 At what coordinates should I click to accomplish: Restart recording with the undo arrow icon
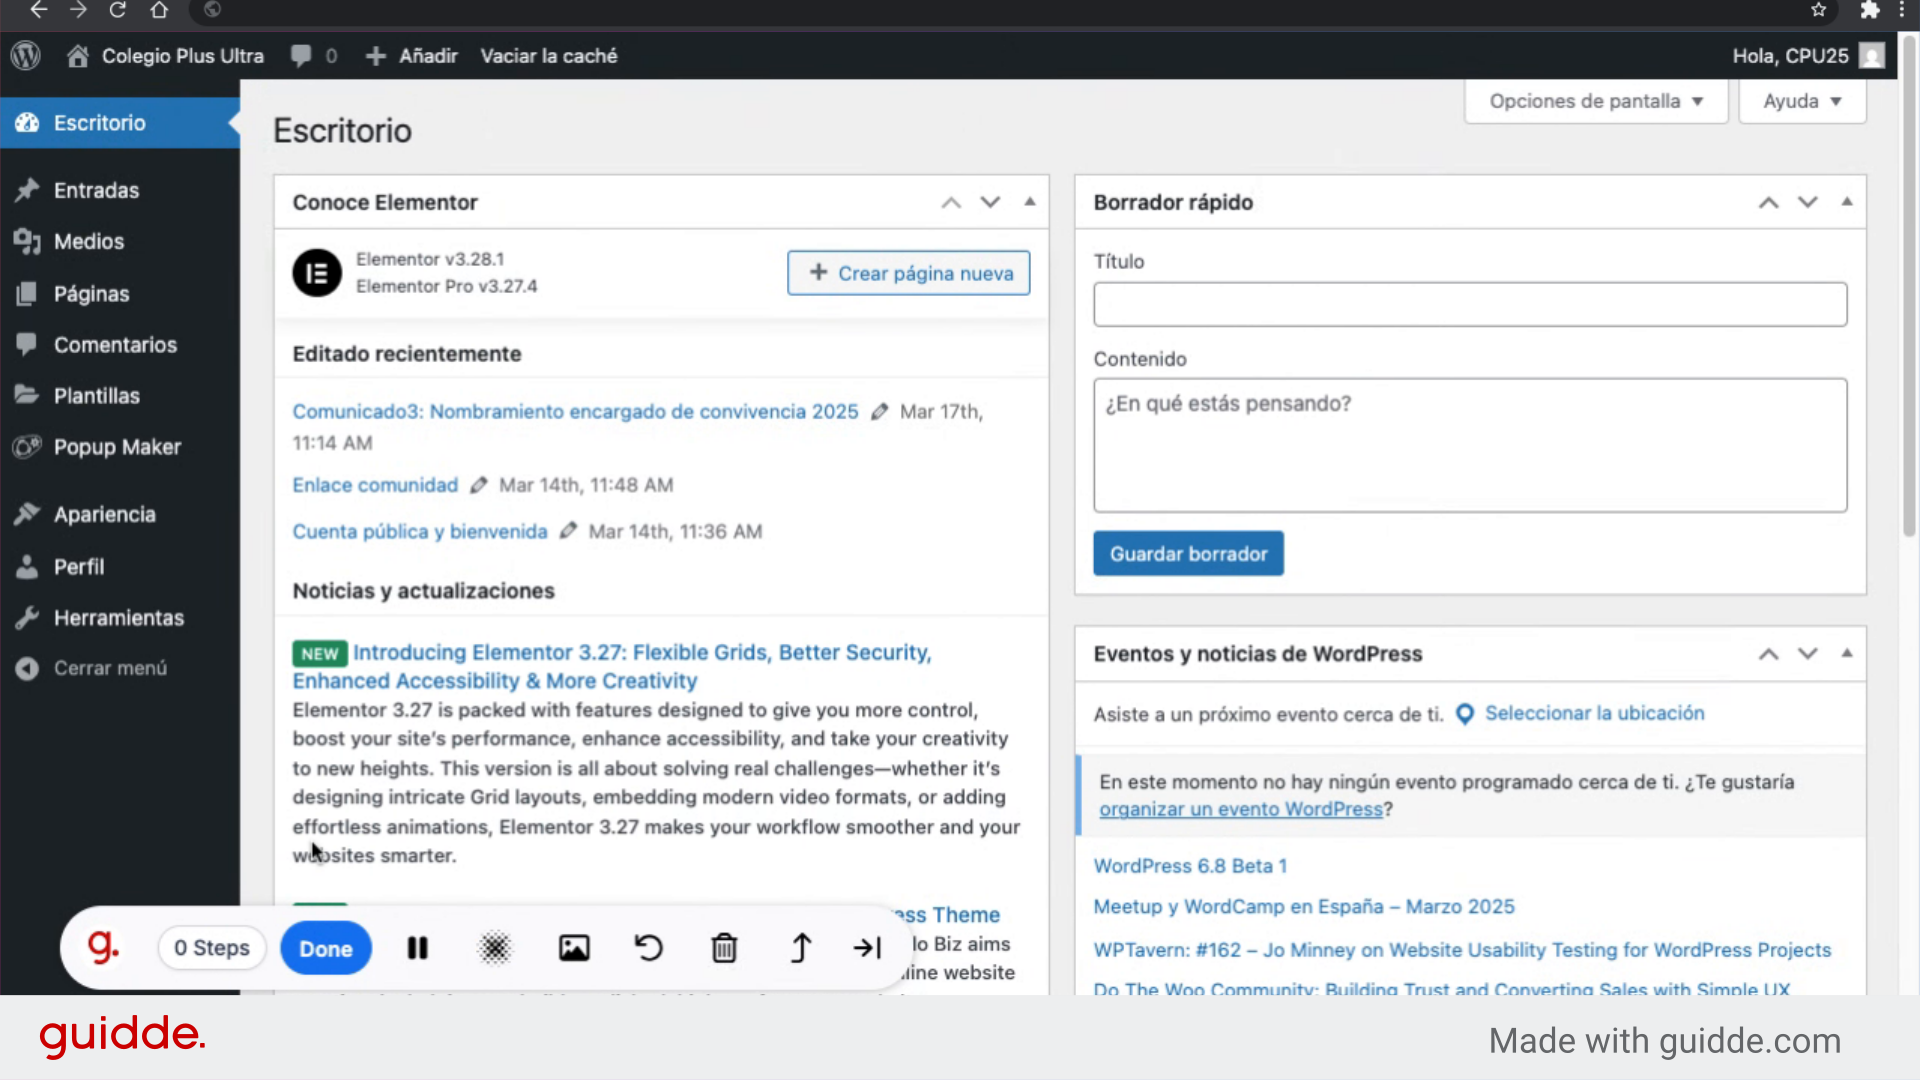tap(648, 947)
